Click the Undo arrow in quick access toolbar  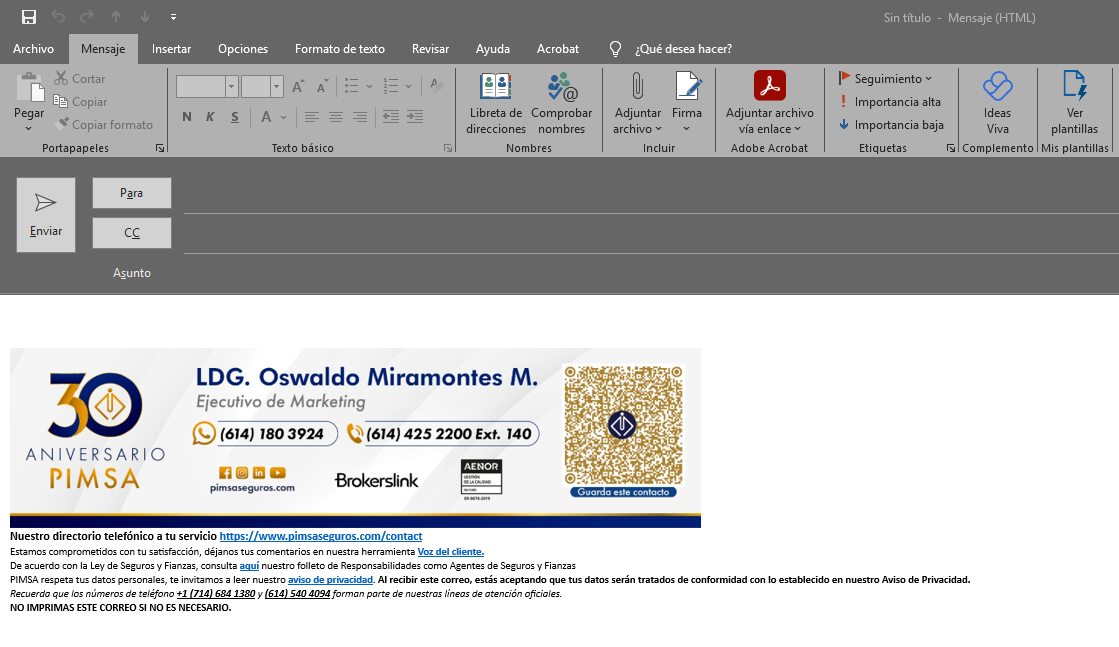click(x=58, y=17)
